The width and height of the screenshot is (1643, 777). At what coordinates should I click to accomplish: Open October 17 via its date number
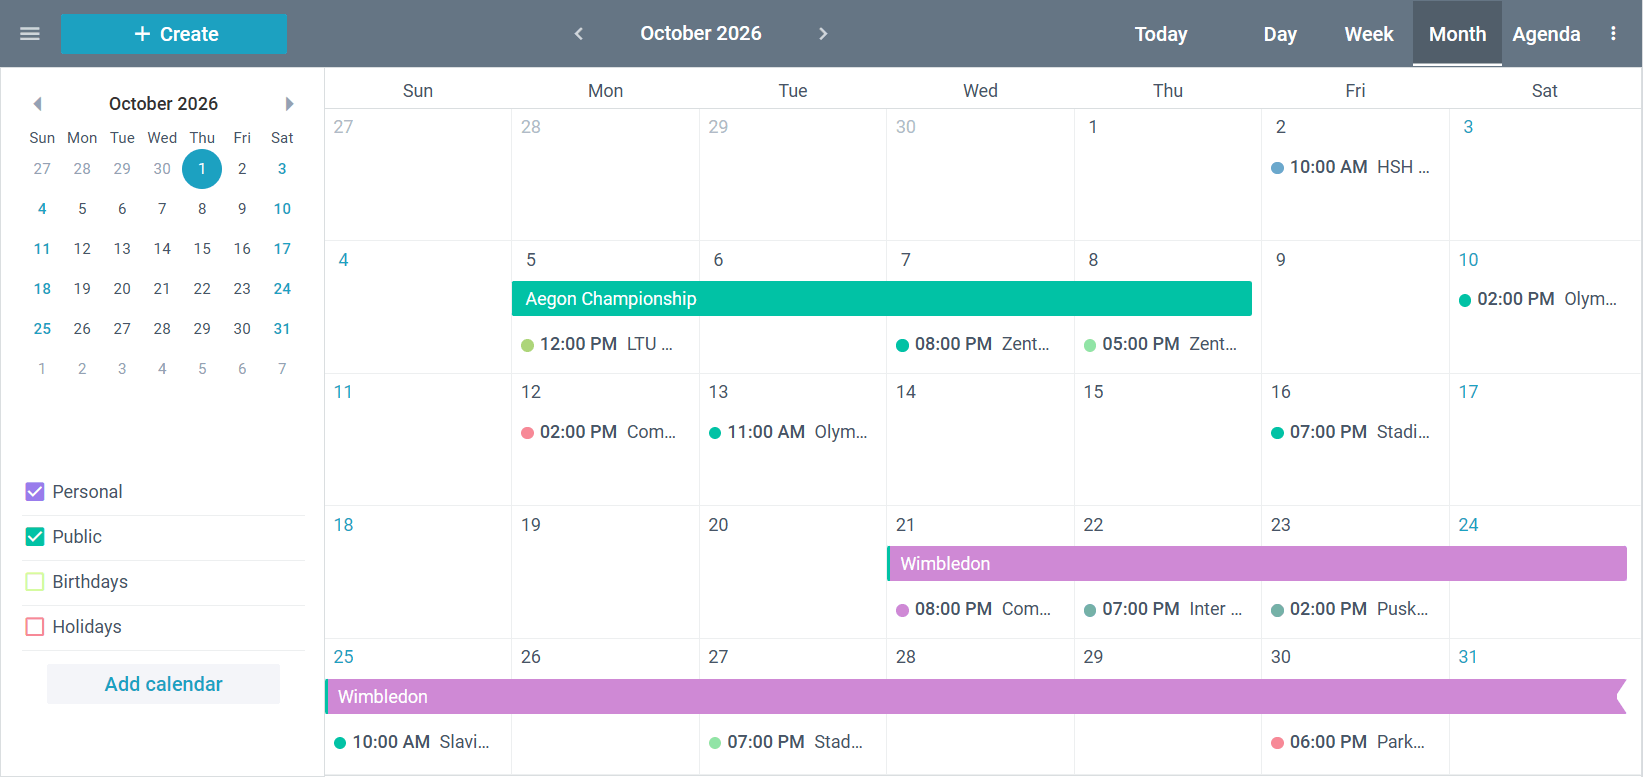(x=1467, y=391)
